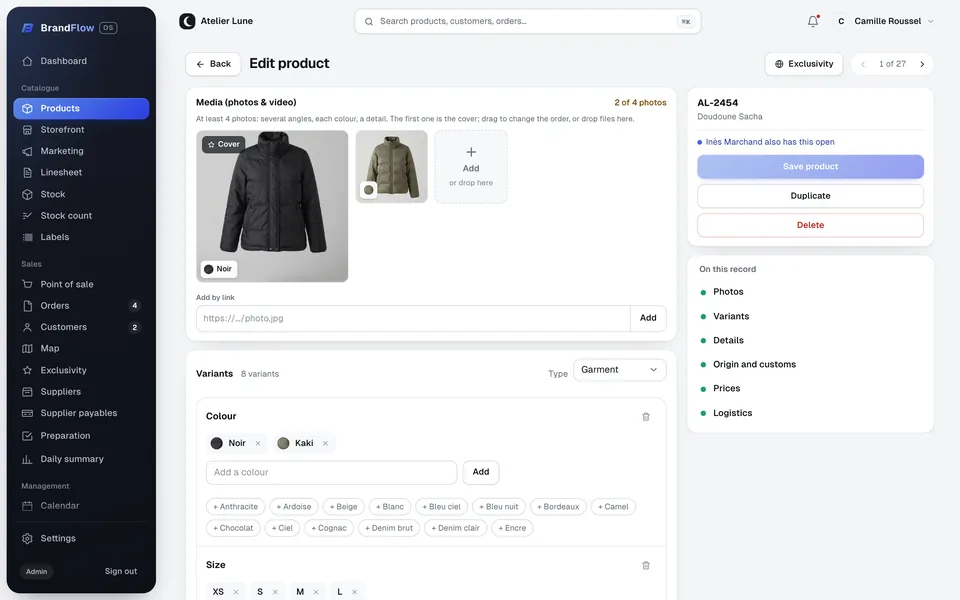
Task: Click the Daily summary chart icon
Action: (27, 459)
